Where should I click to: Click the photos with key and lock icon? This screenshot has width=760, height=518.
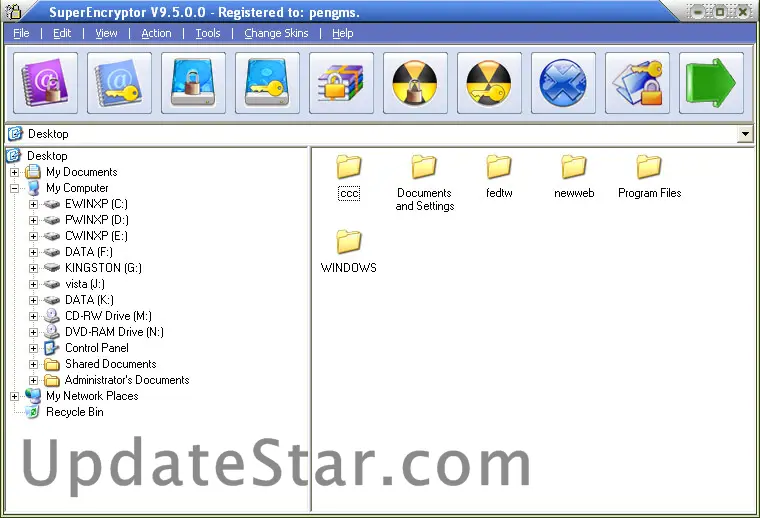point(637,83)
